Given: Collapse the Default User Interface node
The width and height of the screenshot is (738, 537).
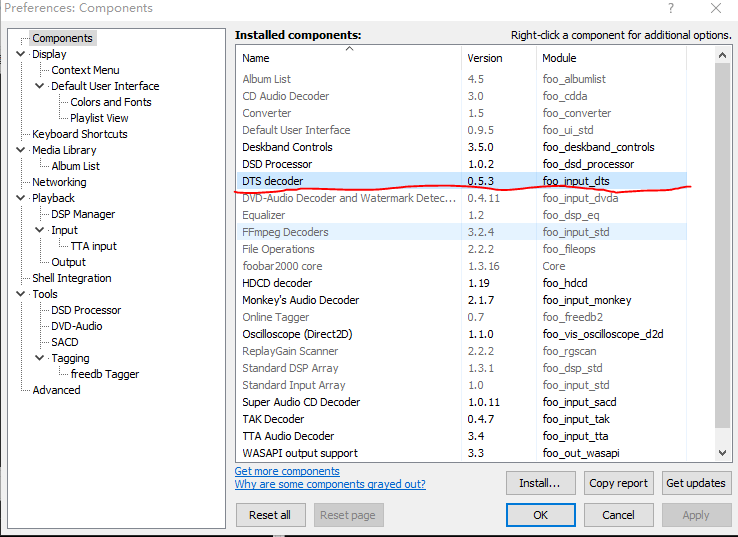Looking at the screenshot, I should point(40,86).
